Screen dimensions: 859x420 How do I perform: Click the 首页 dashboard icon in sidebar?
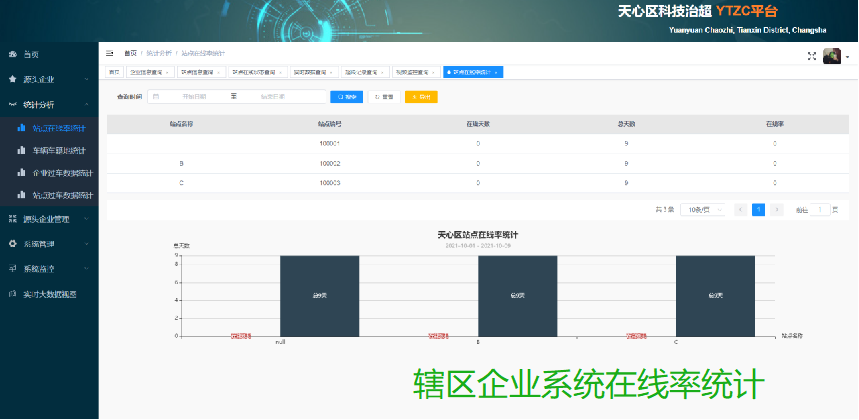pos(12,53)
